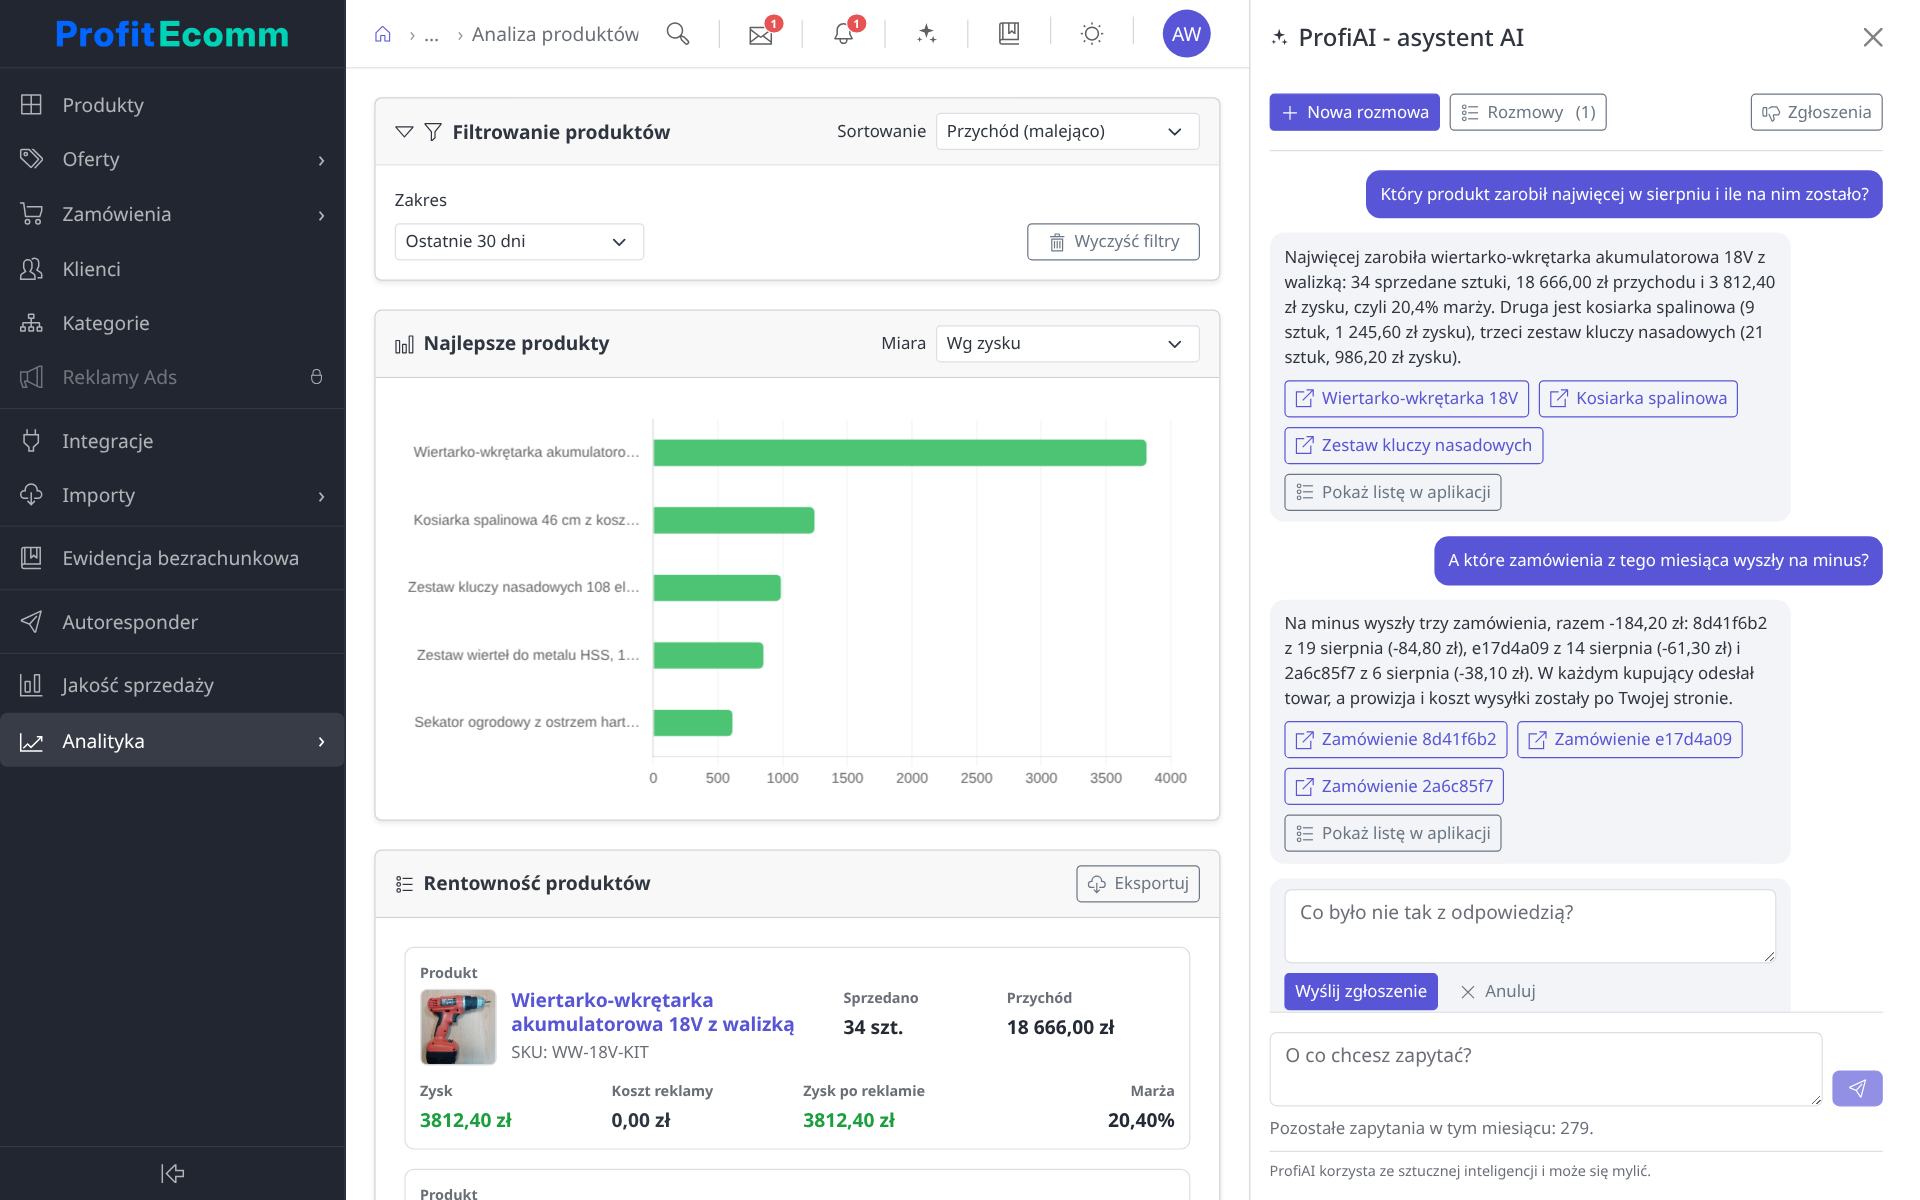Toggle the light/dark theme sun icon
This screenshot has width=1920, height=1200.
coord(1092,34)
